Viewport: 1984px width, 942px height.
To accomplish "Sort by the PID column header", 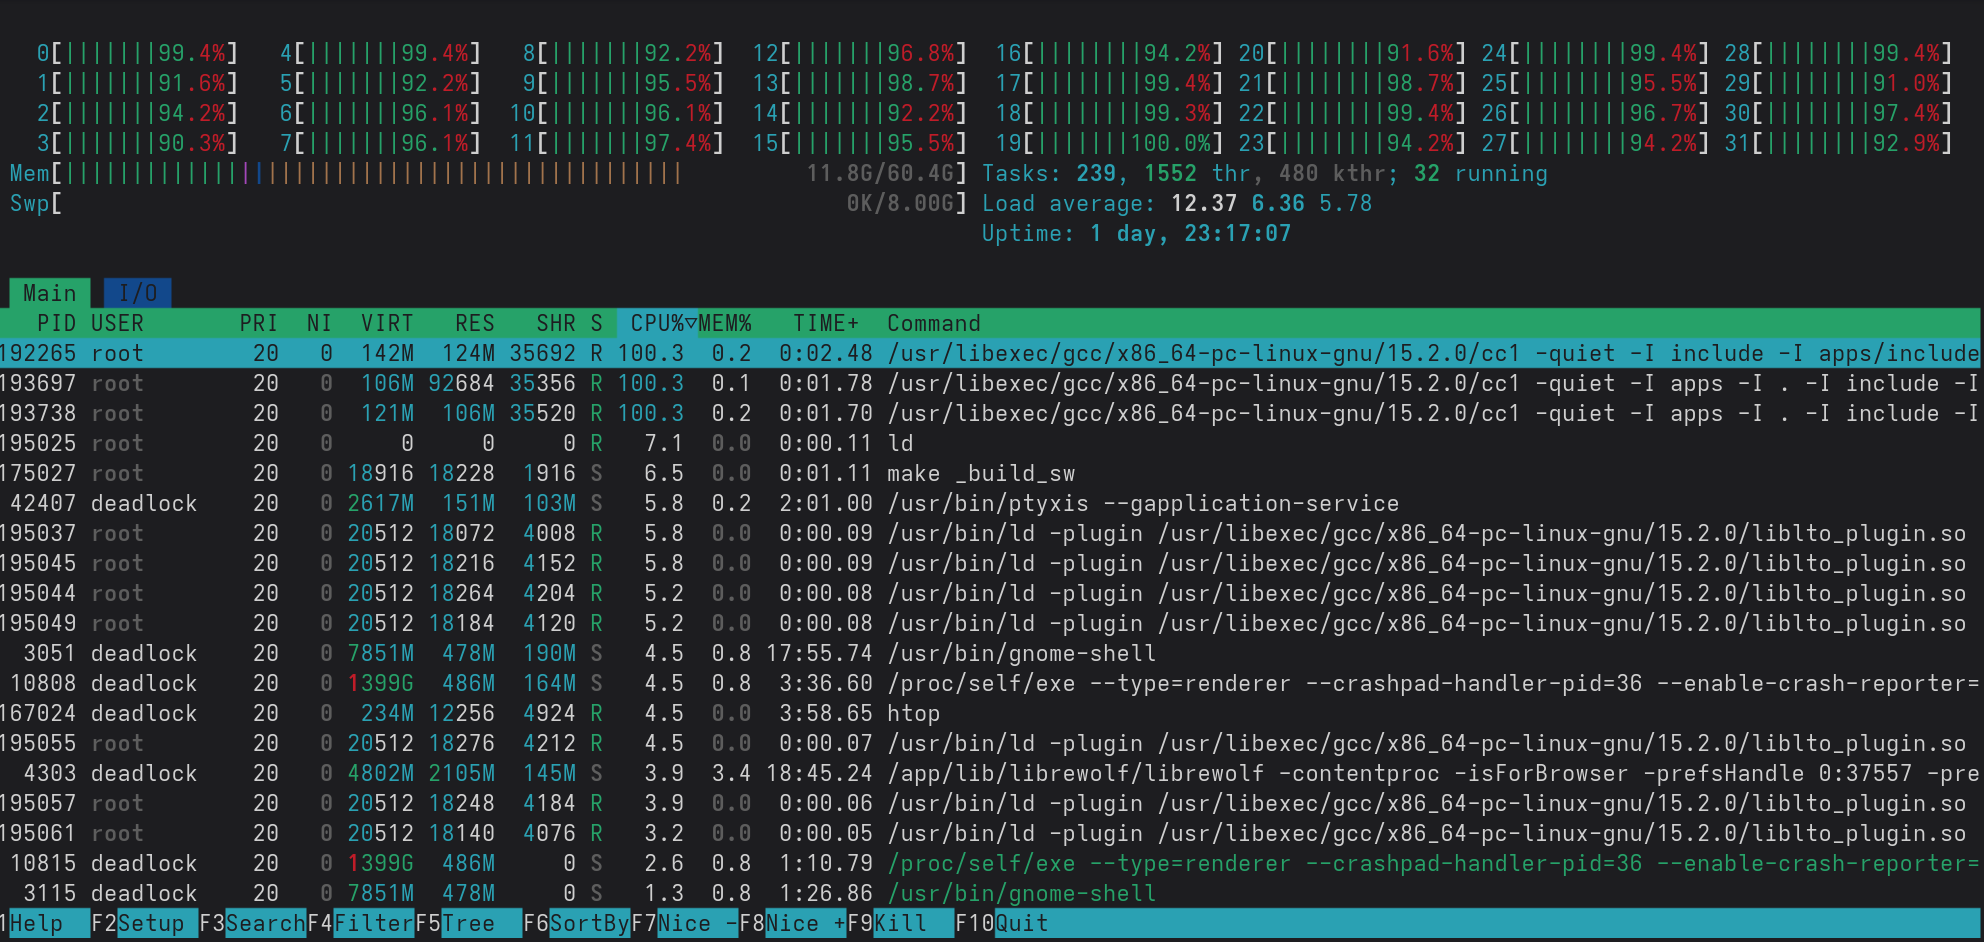I will pos(56,323).
